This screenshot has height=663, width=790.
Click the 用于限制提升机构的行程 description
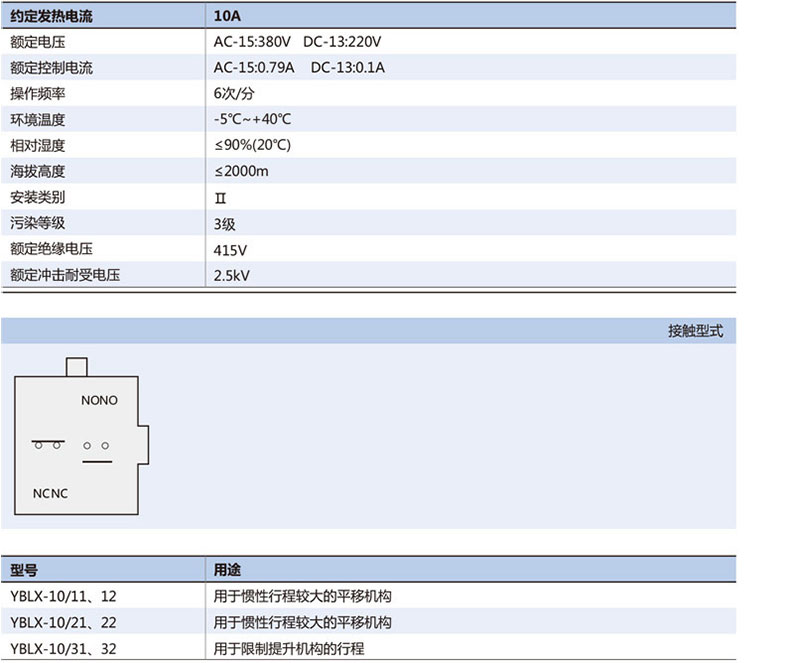coord(289,648)
